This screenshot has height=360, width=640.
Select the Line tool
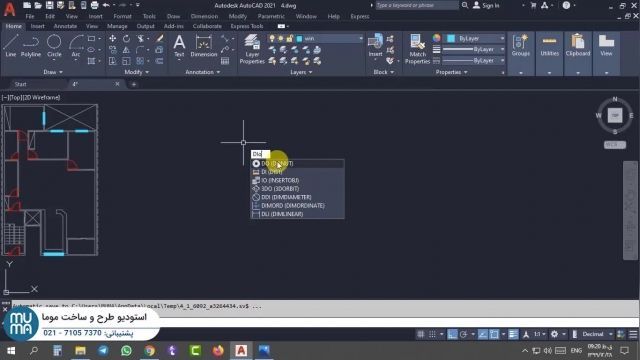click(x=10, y=45)
